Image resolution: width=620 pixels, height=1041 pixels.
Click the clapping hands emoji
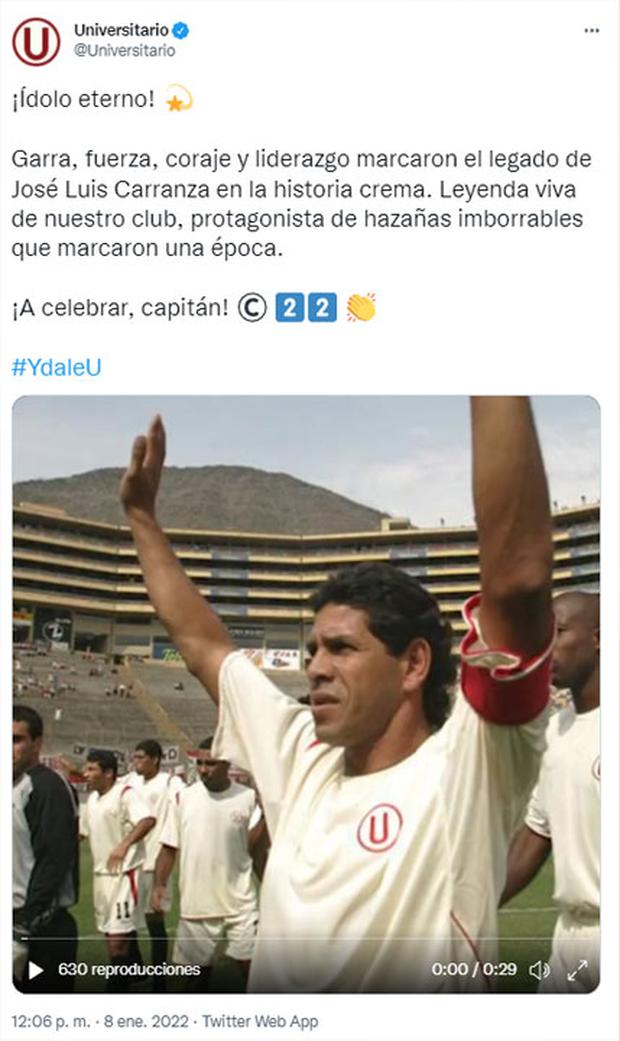361,307
